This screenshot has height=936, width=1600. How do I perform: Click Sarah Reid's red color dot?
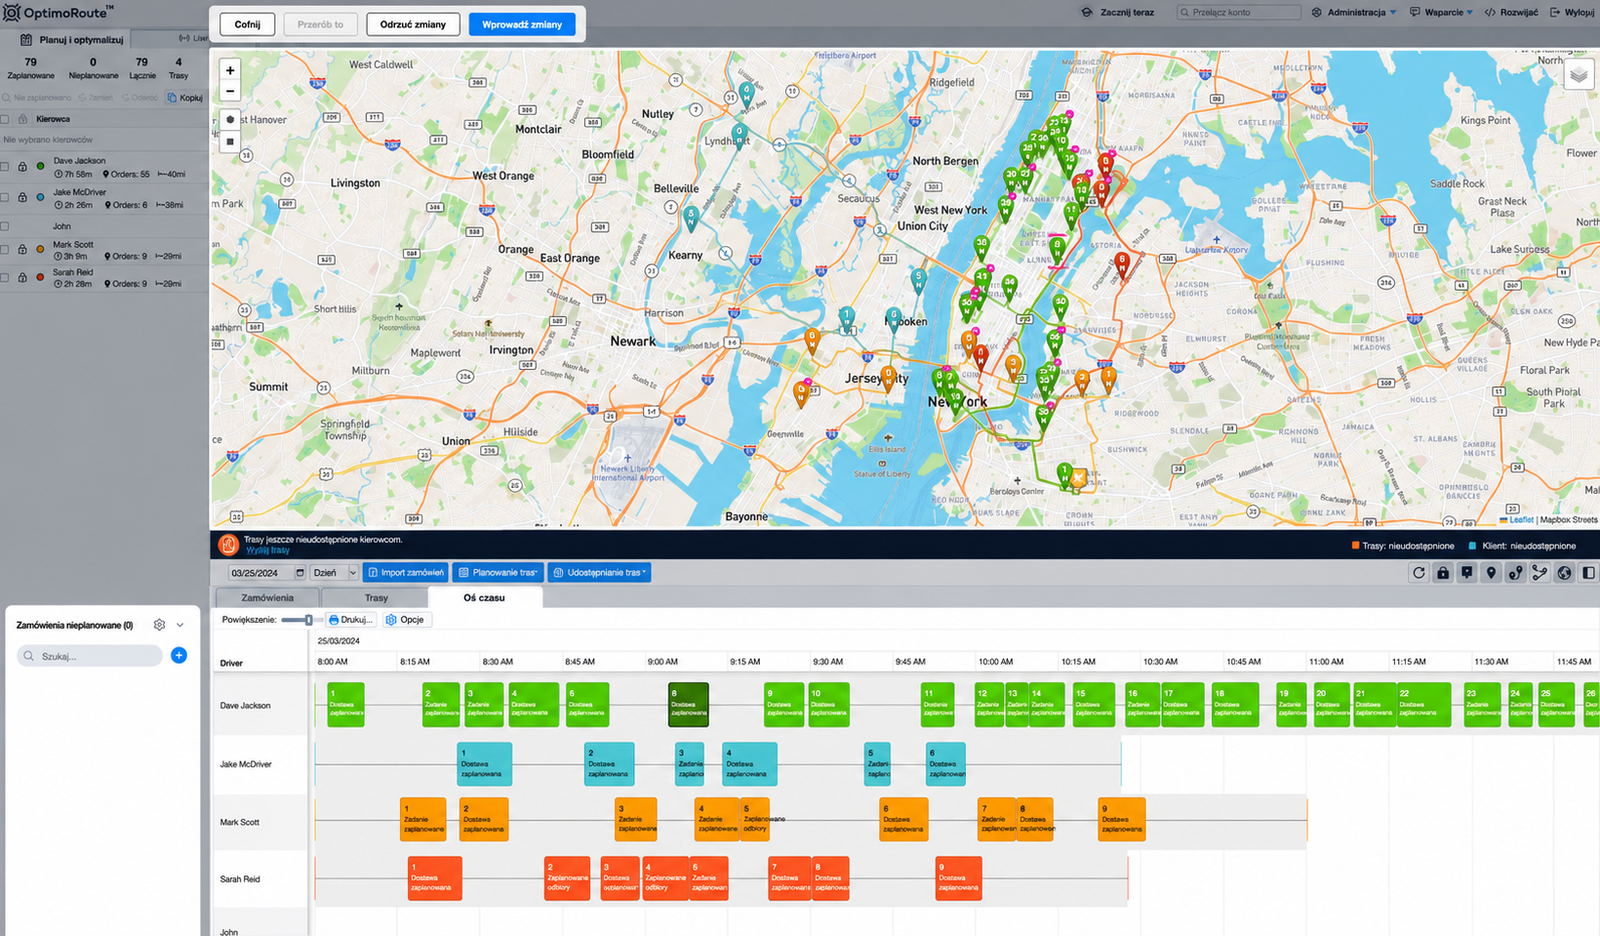point(40,277)
